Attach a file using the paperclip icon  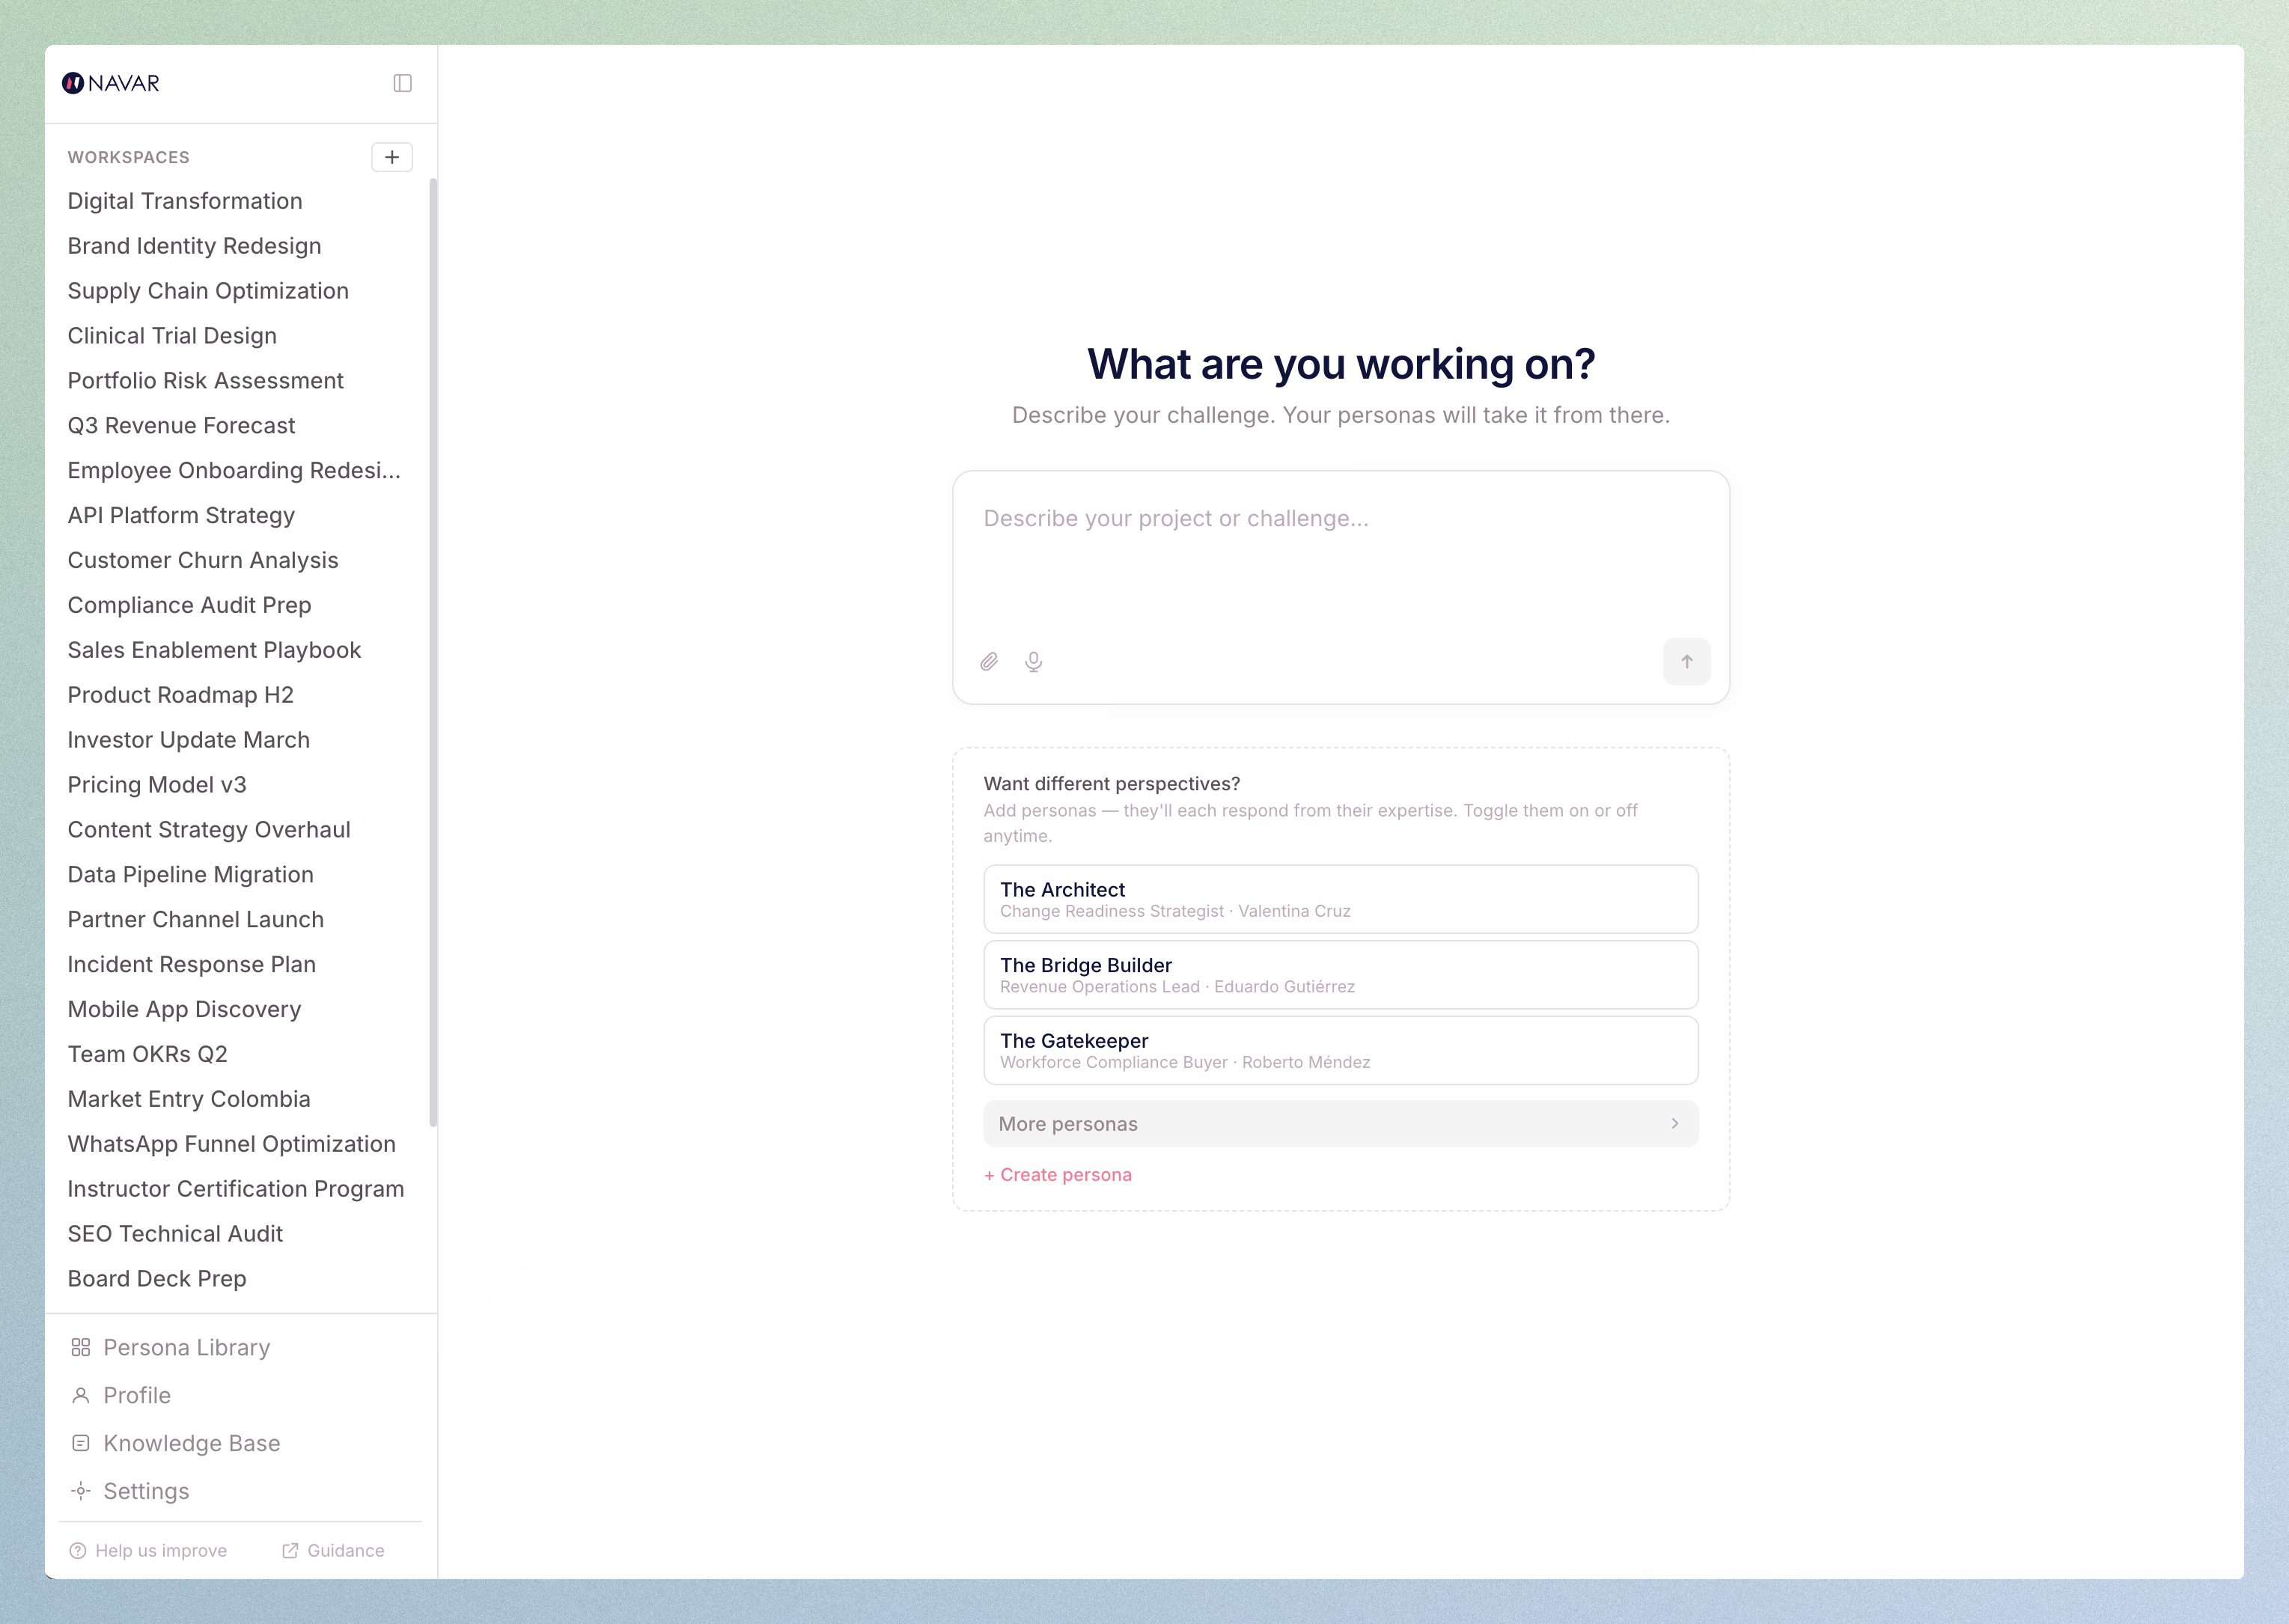point(990,661)
